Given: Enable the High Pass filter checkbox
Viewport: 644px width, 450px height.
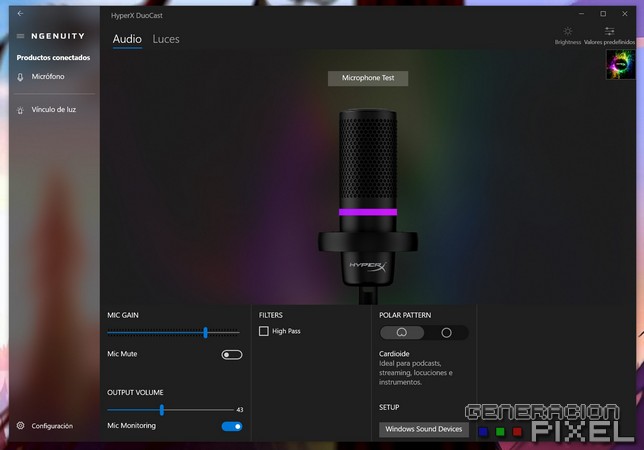Looking at the screenshot, I should click(264, 331).
